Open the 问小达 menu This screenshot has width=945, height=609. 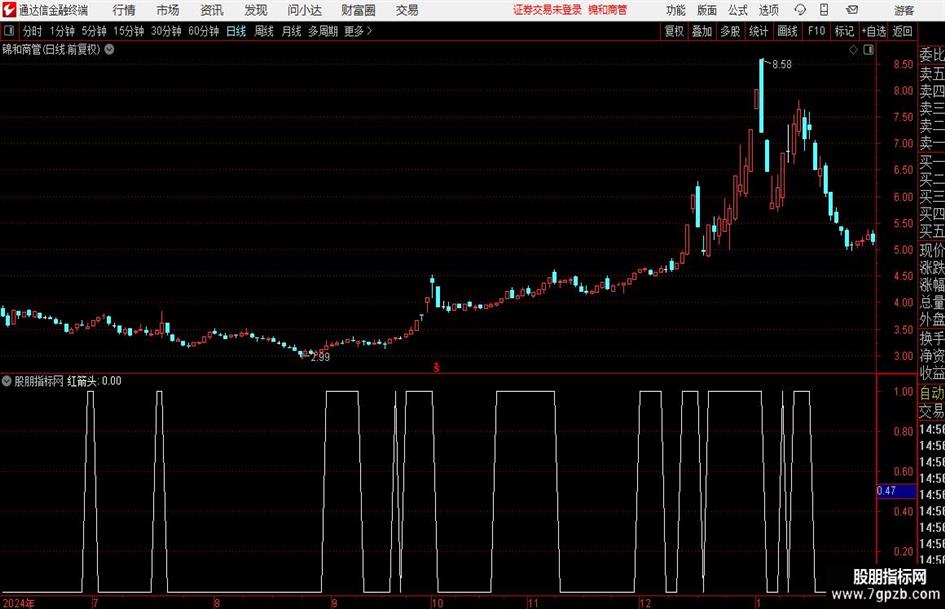304,10
